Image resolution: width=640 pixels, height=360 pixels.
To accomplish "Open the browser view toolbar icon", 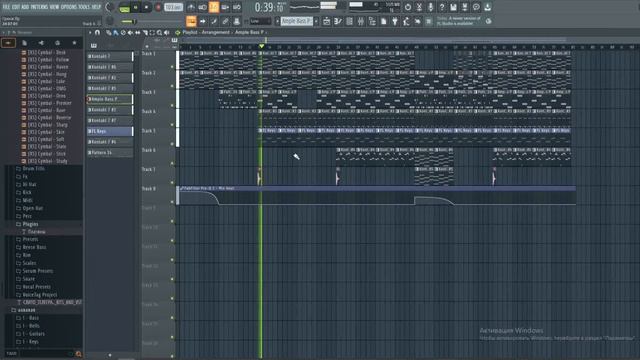I will pyautogui.click(x=372, y=21).
